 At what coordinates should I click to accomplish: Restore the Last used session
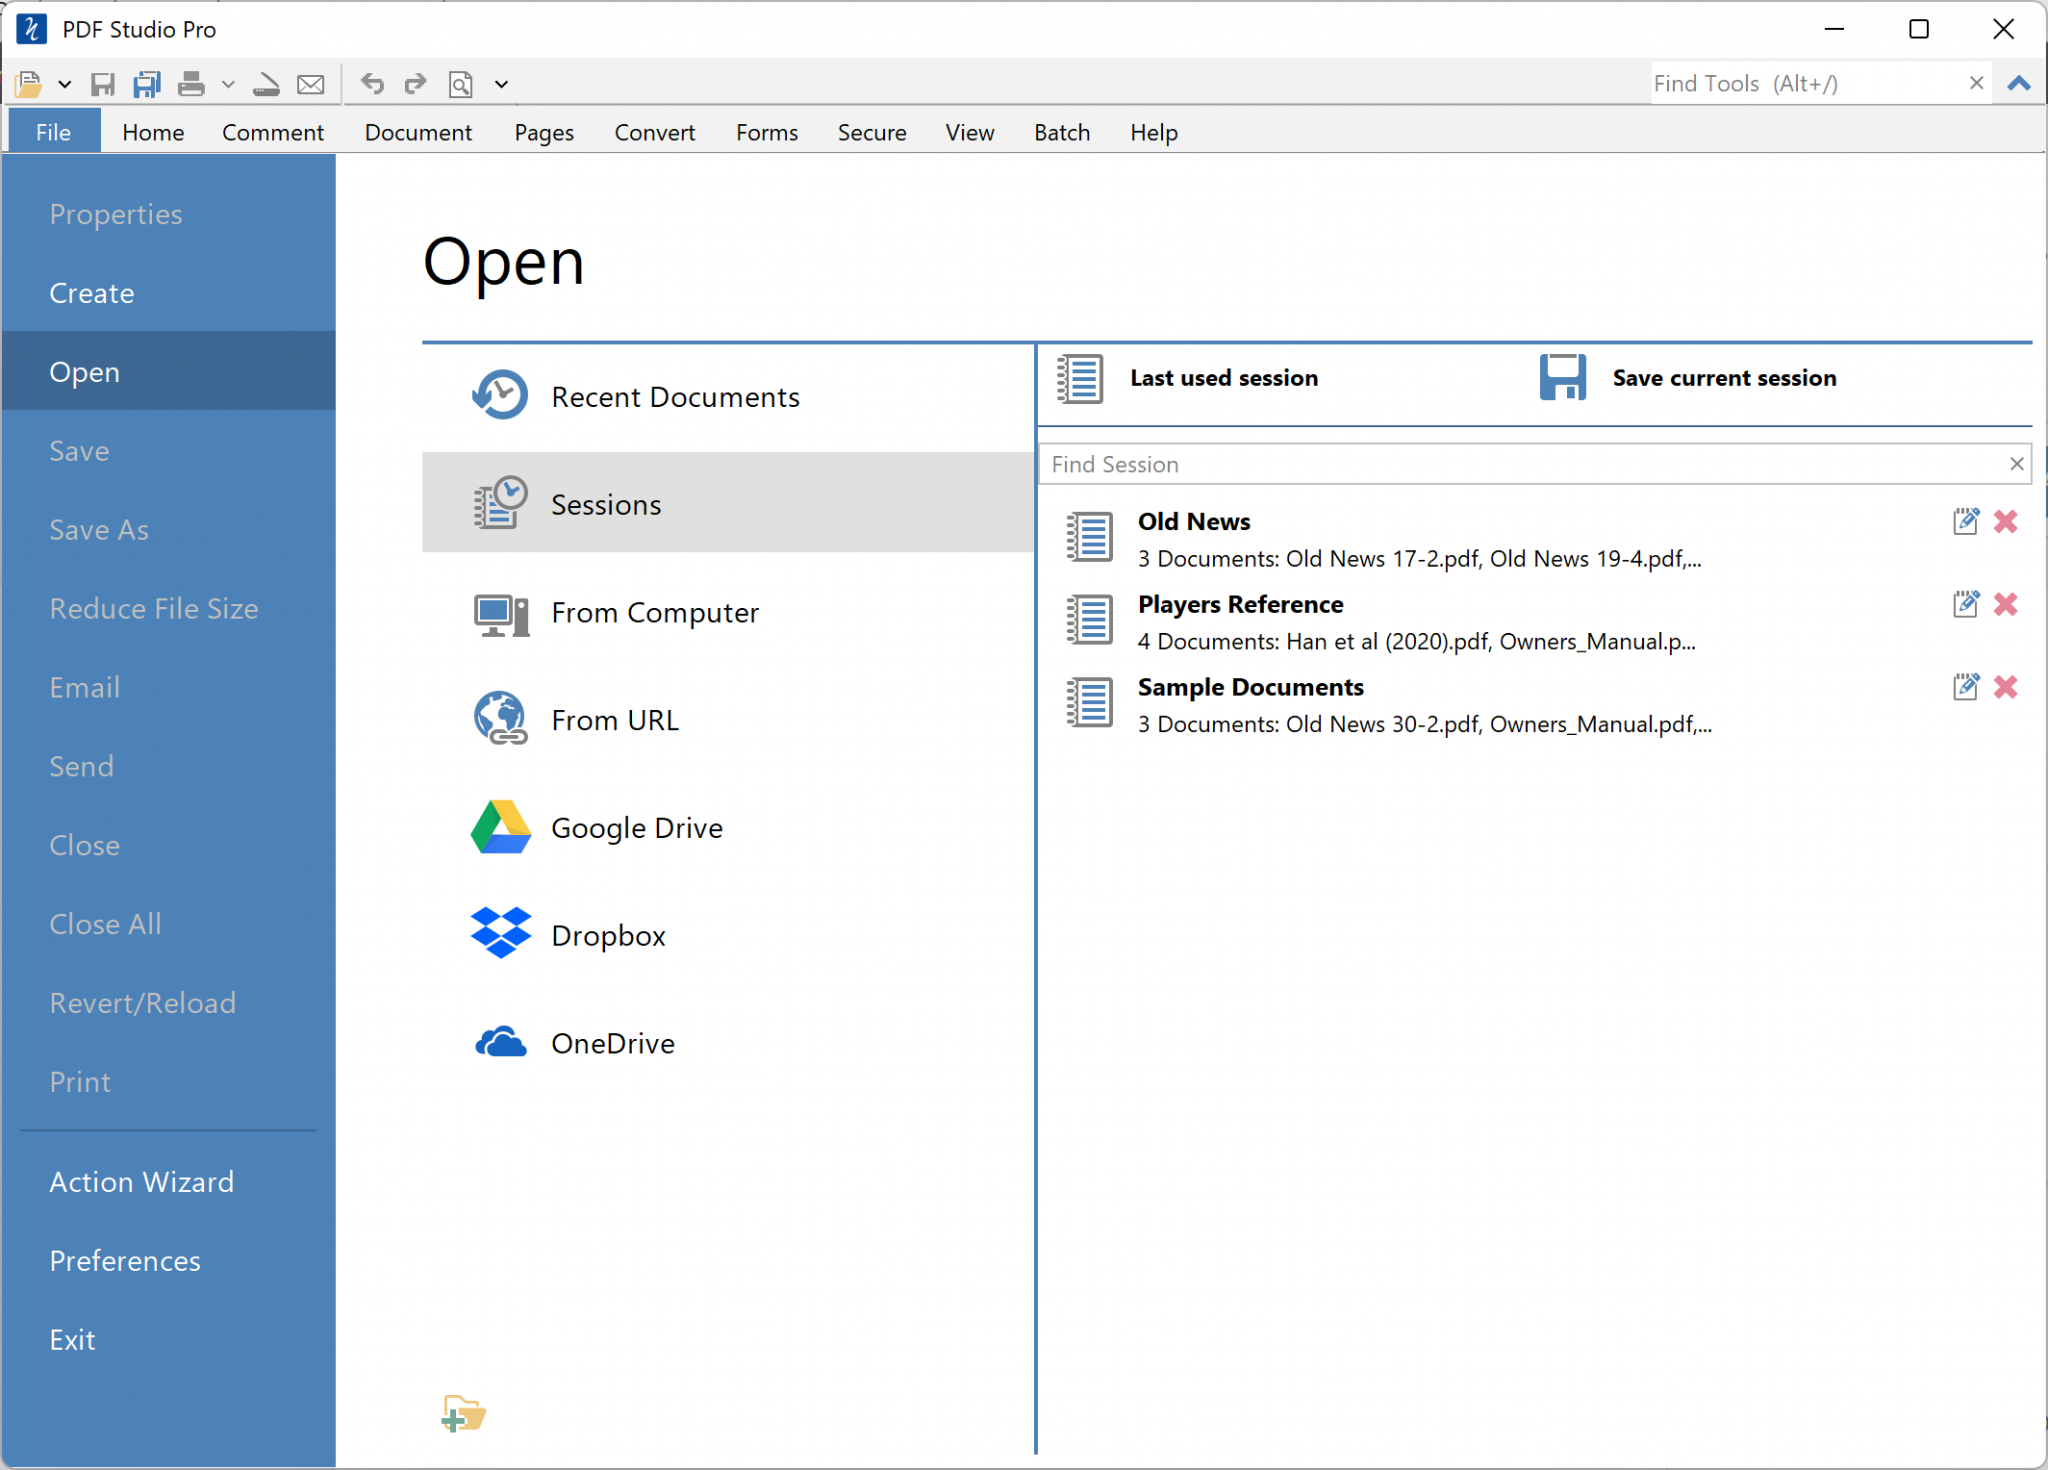pyautogui.click(x=1223, y=377)
